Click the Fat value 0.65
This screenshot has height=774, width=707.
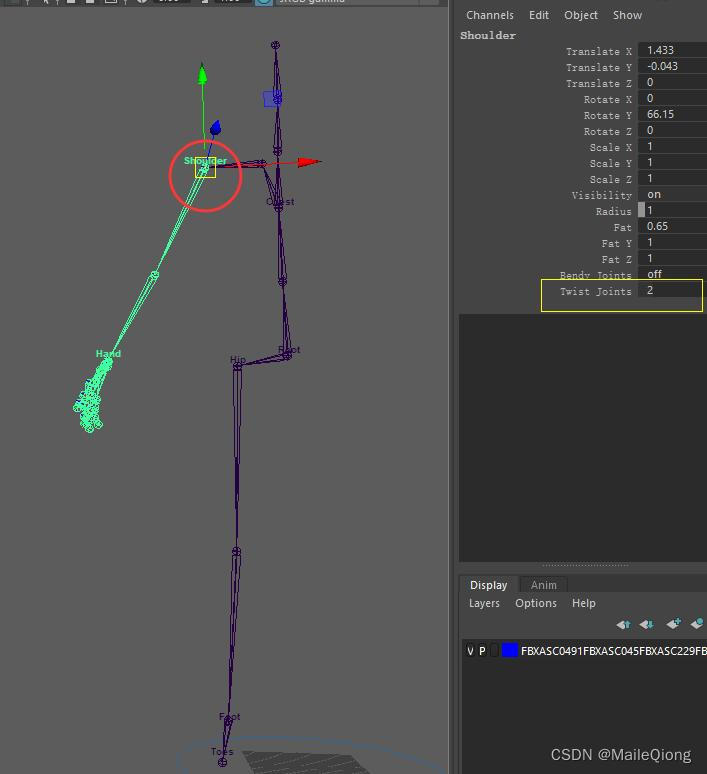672,227
